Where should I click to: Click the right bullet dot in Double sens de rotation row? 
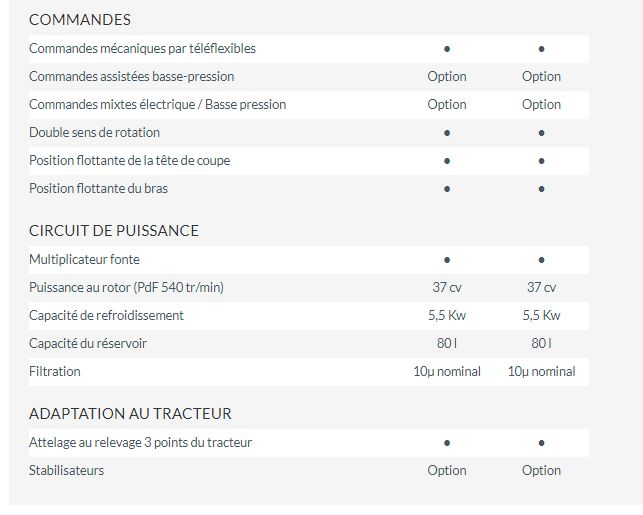point(541,133)
